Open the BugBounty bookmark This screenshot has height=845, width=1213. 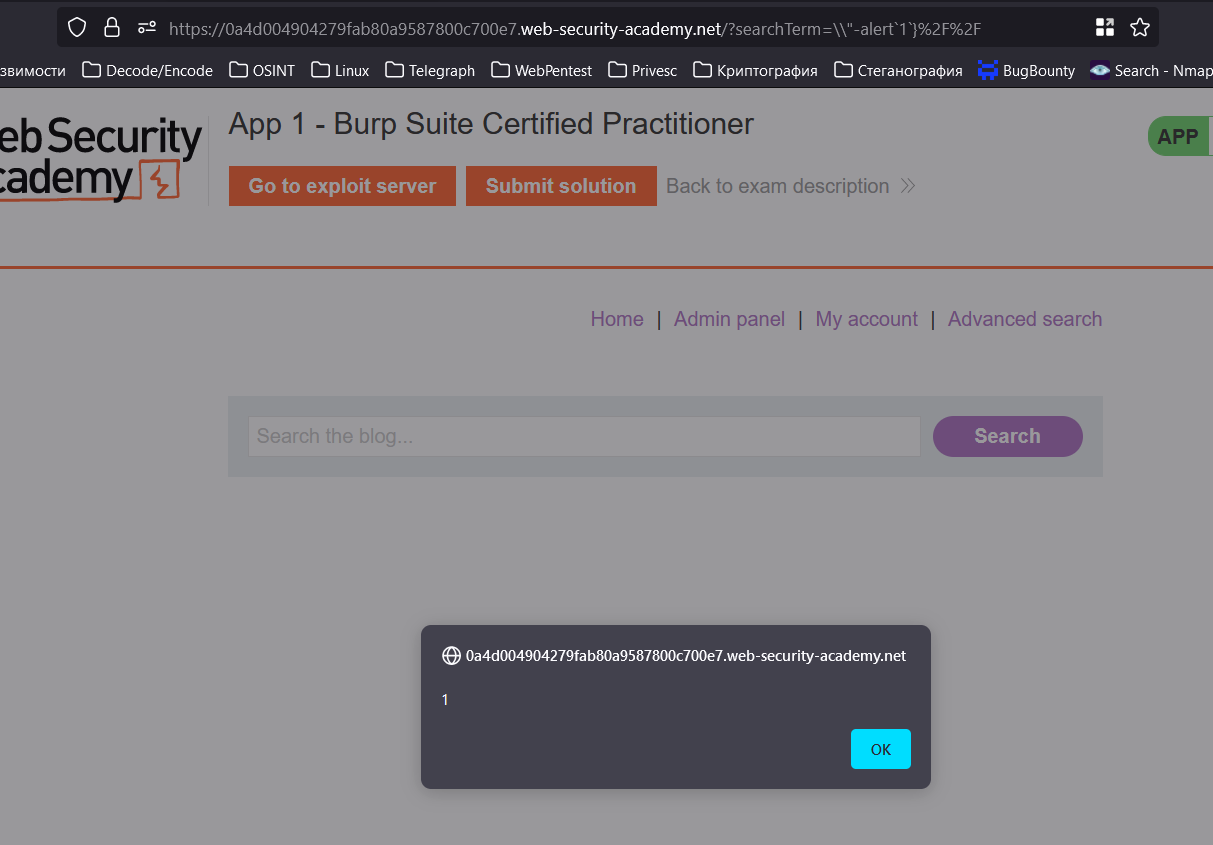[x=1027, y=70]
